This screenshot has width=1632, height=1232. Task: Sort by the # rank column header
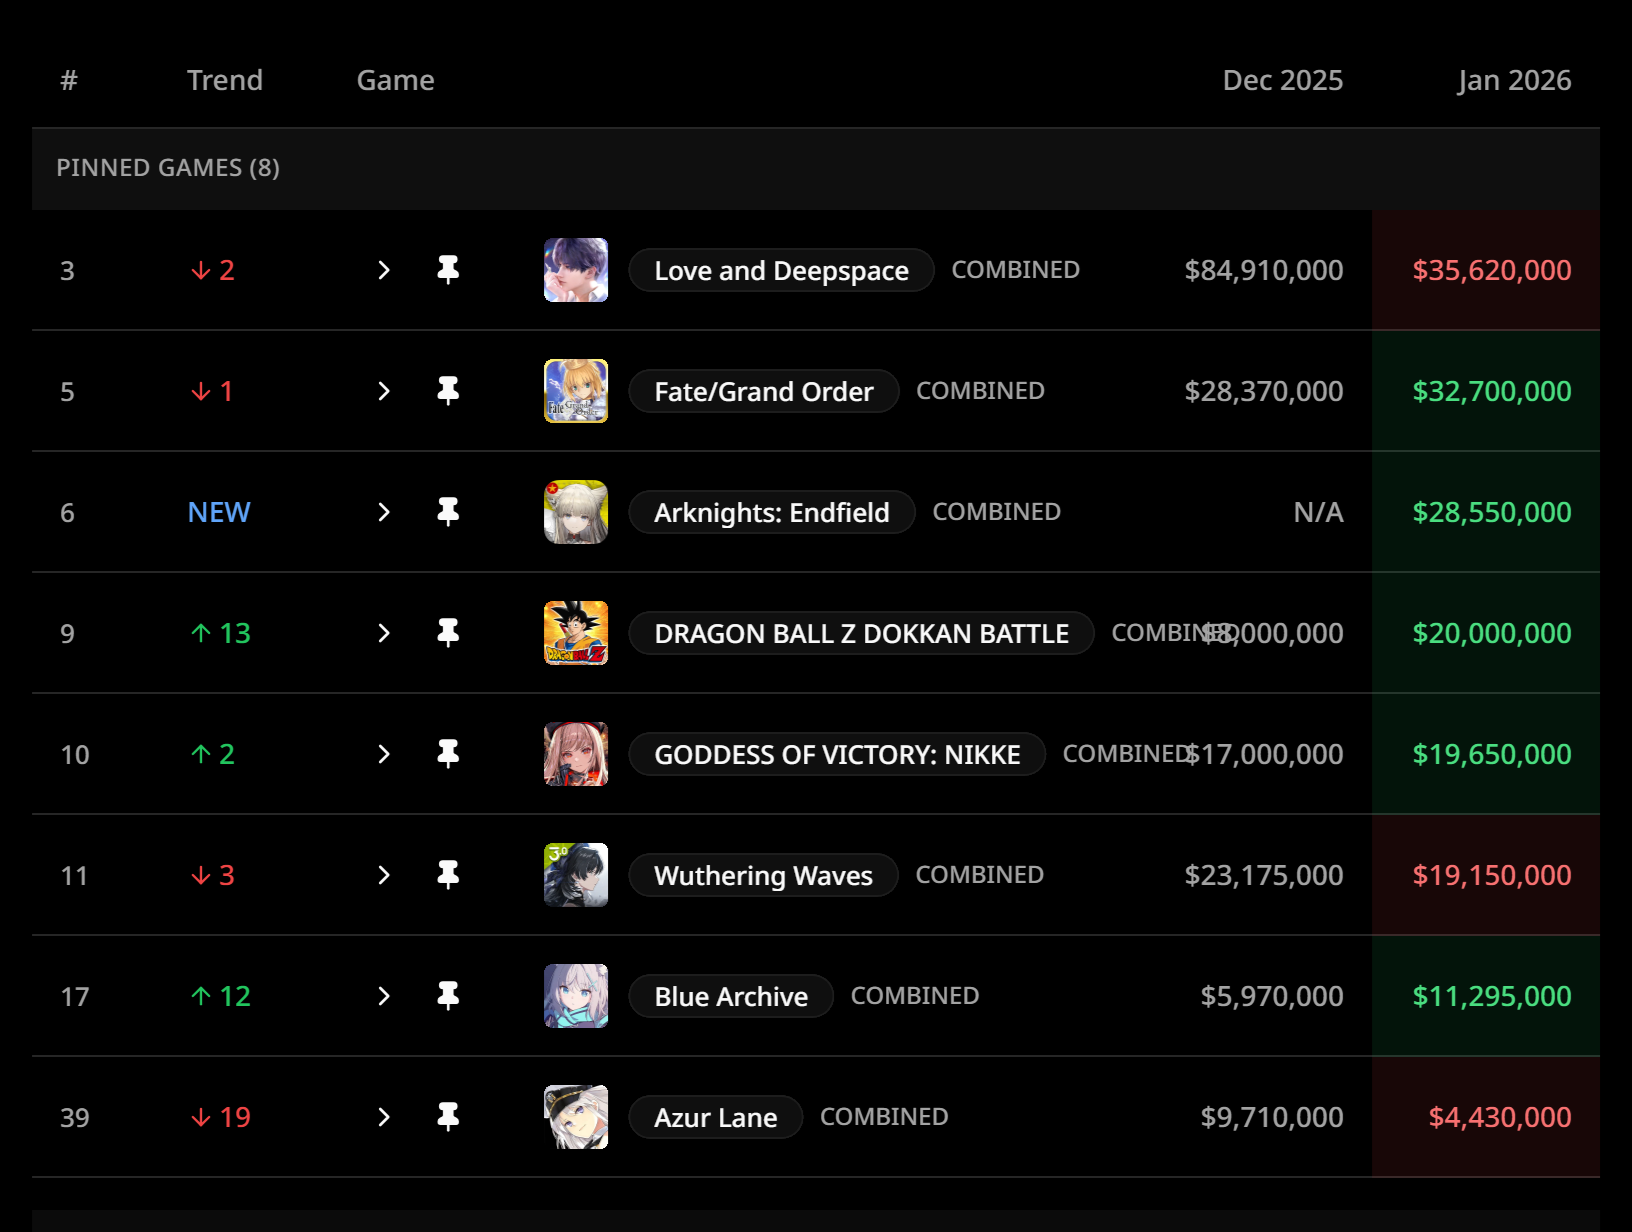[69, 80]
